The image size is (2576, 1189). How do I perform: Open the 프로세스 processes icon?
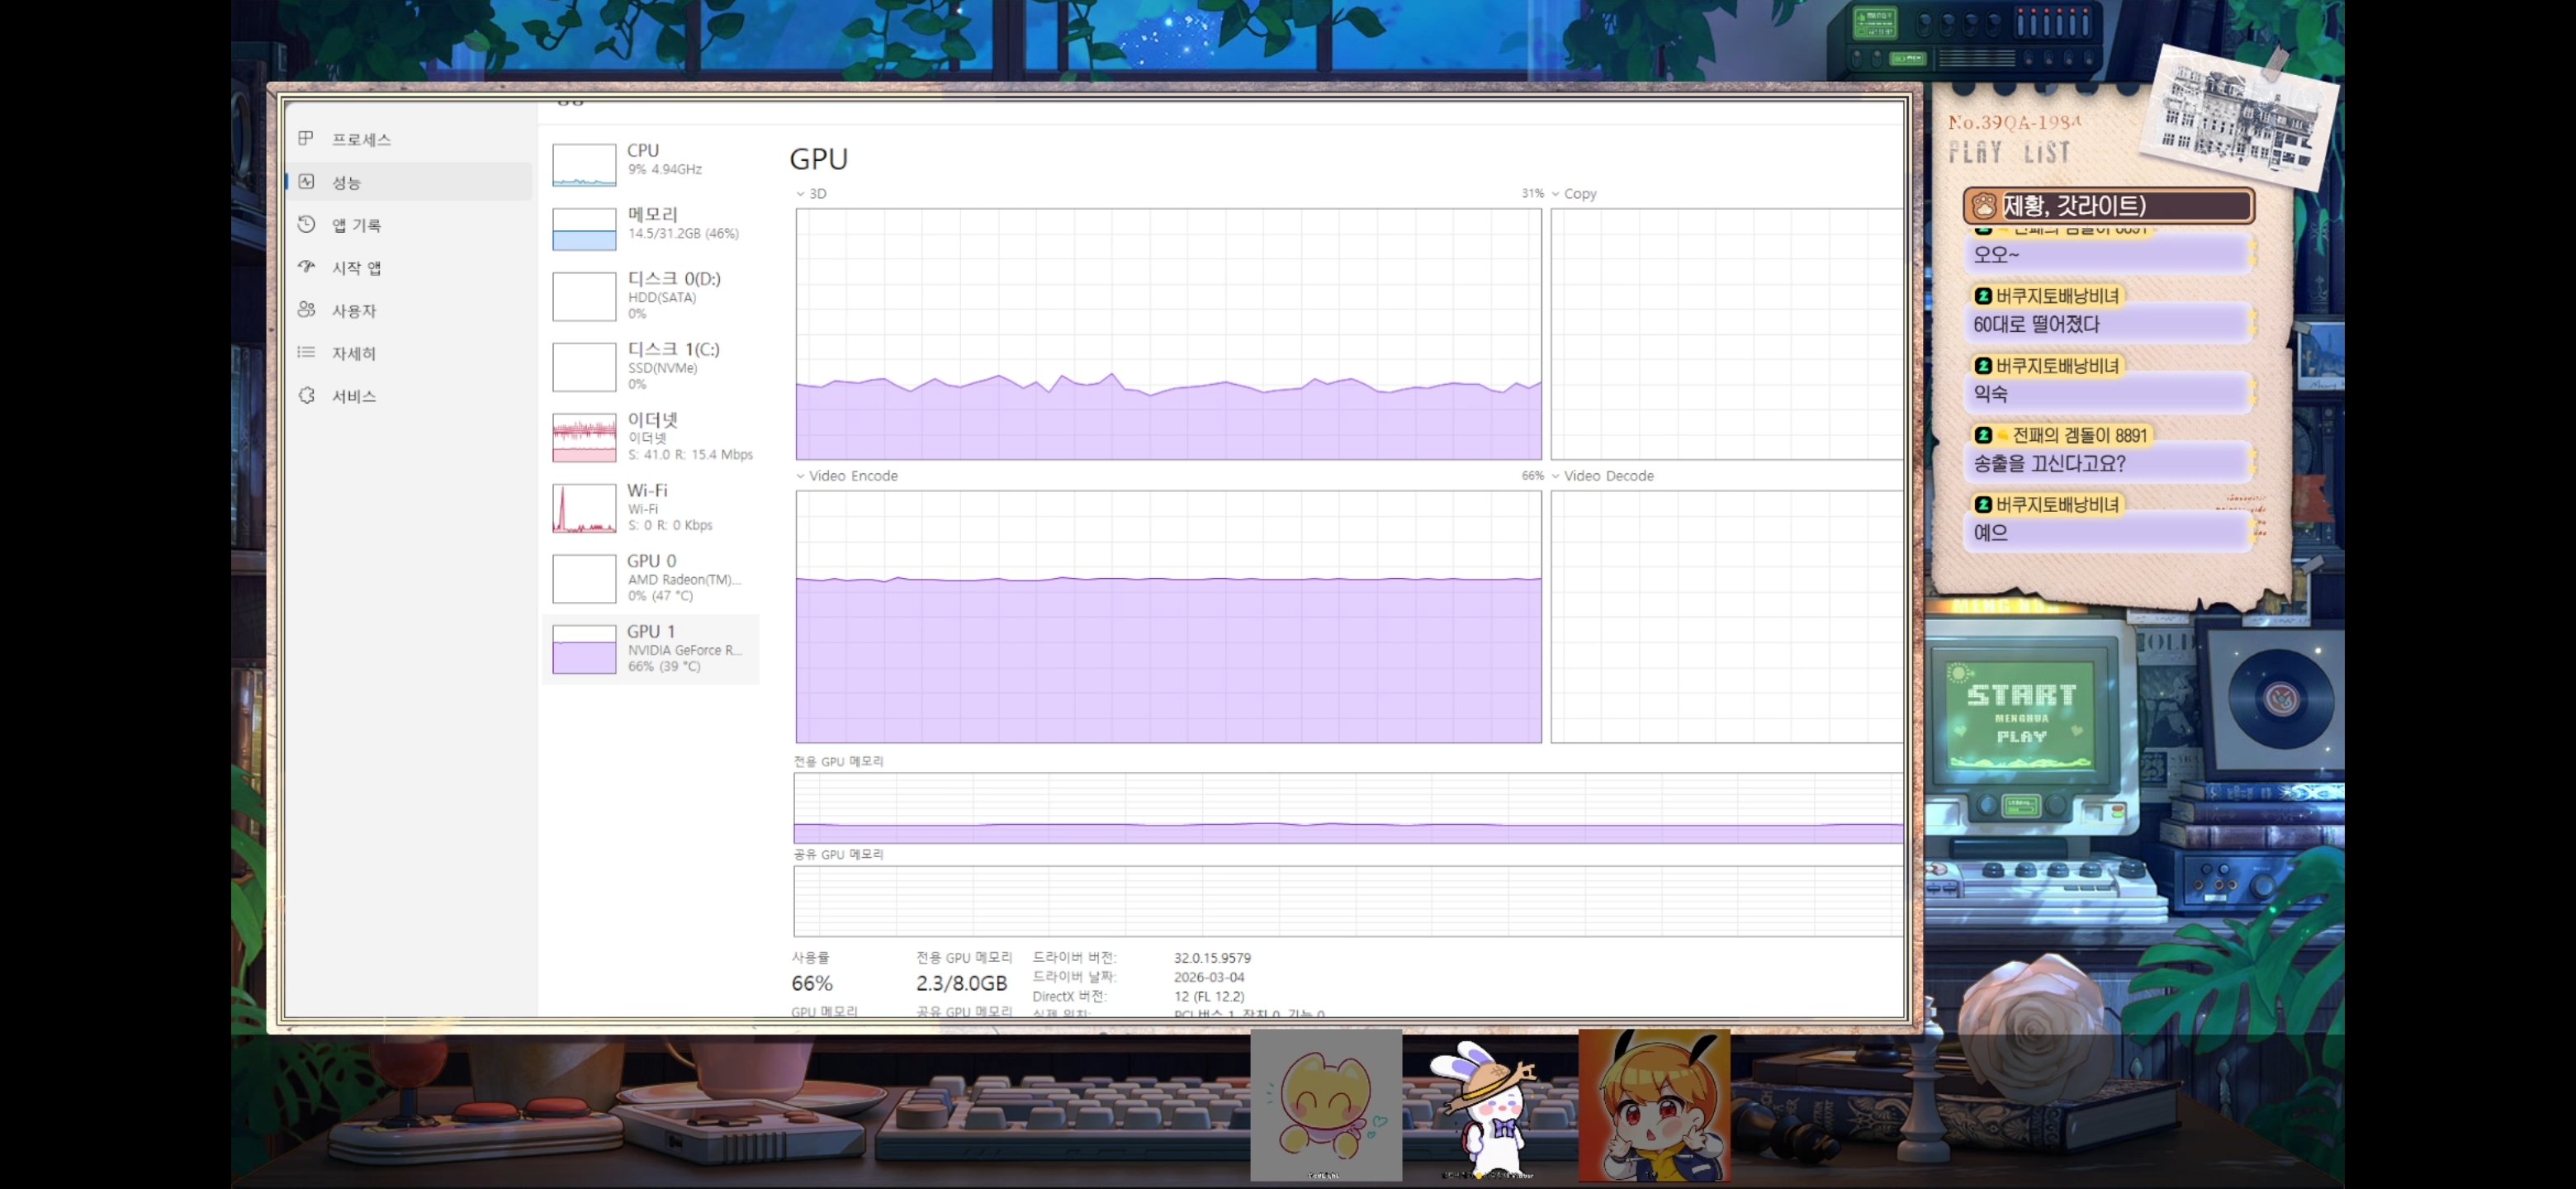pyautogui.click(x=306, y=138)
